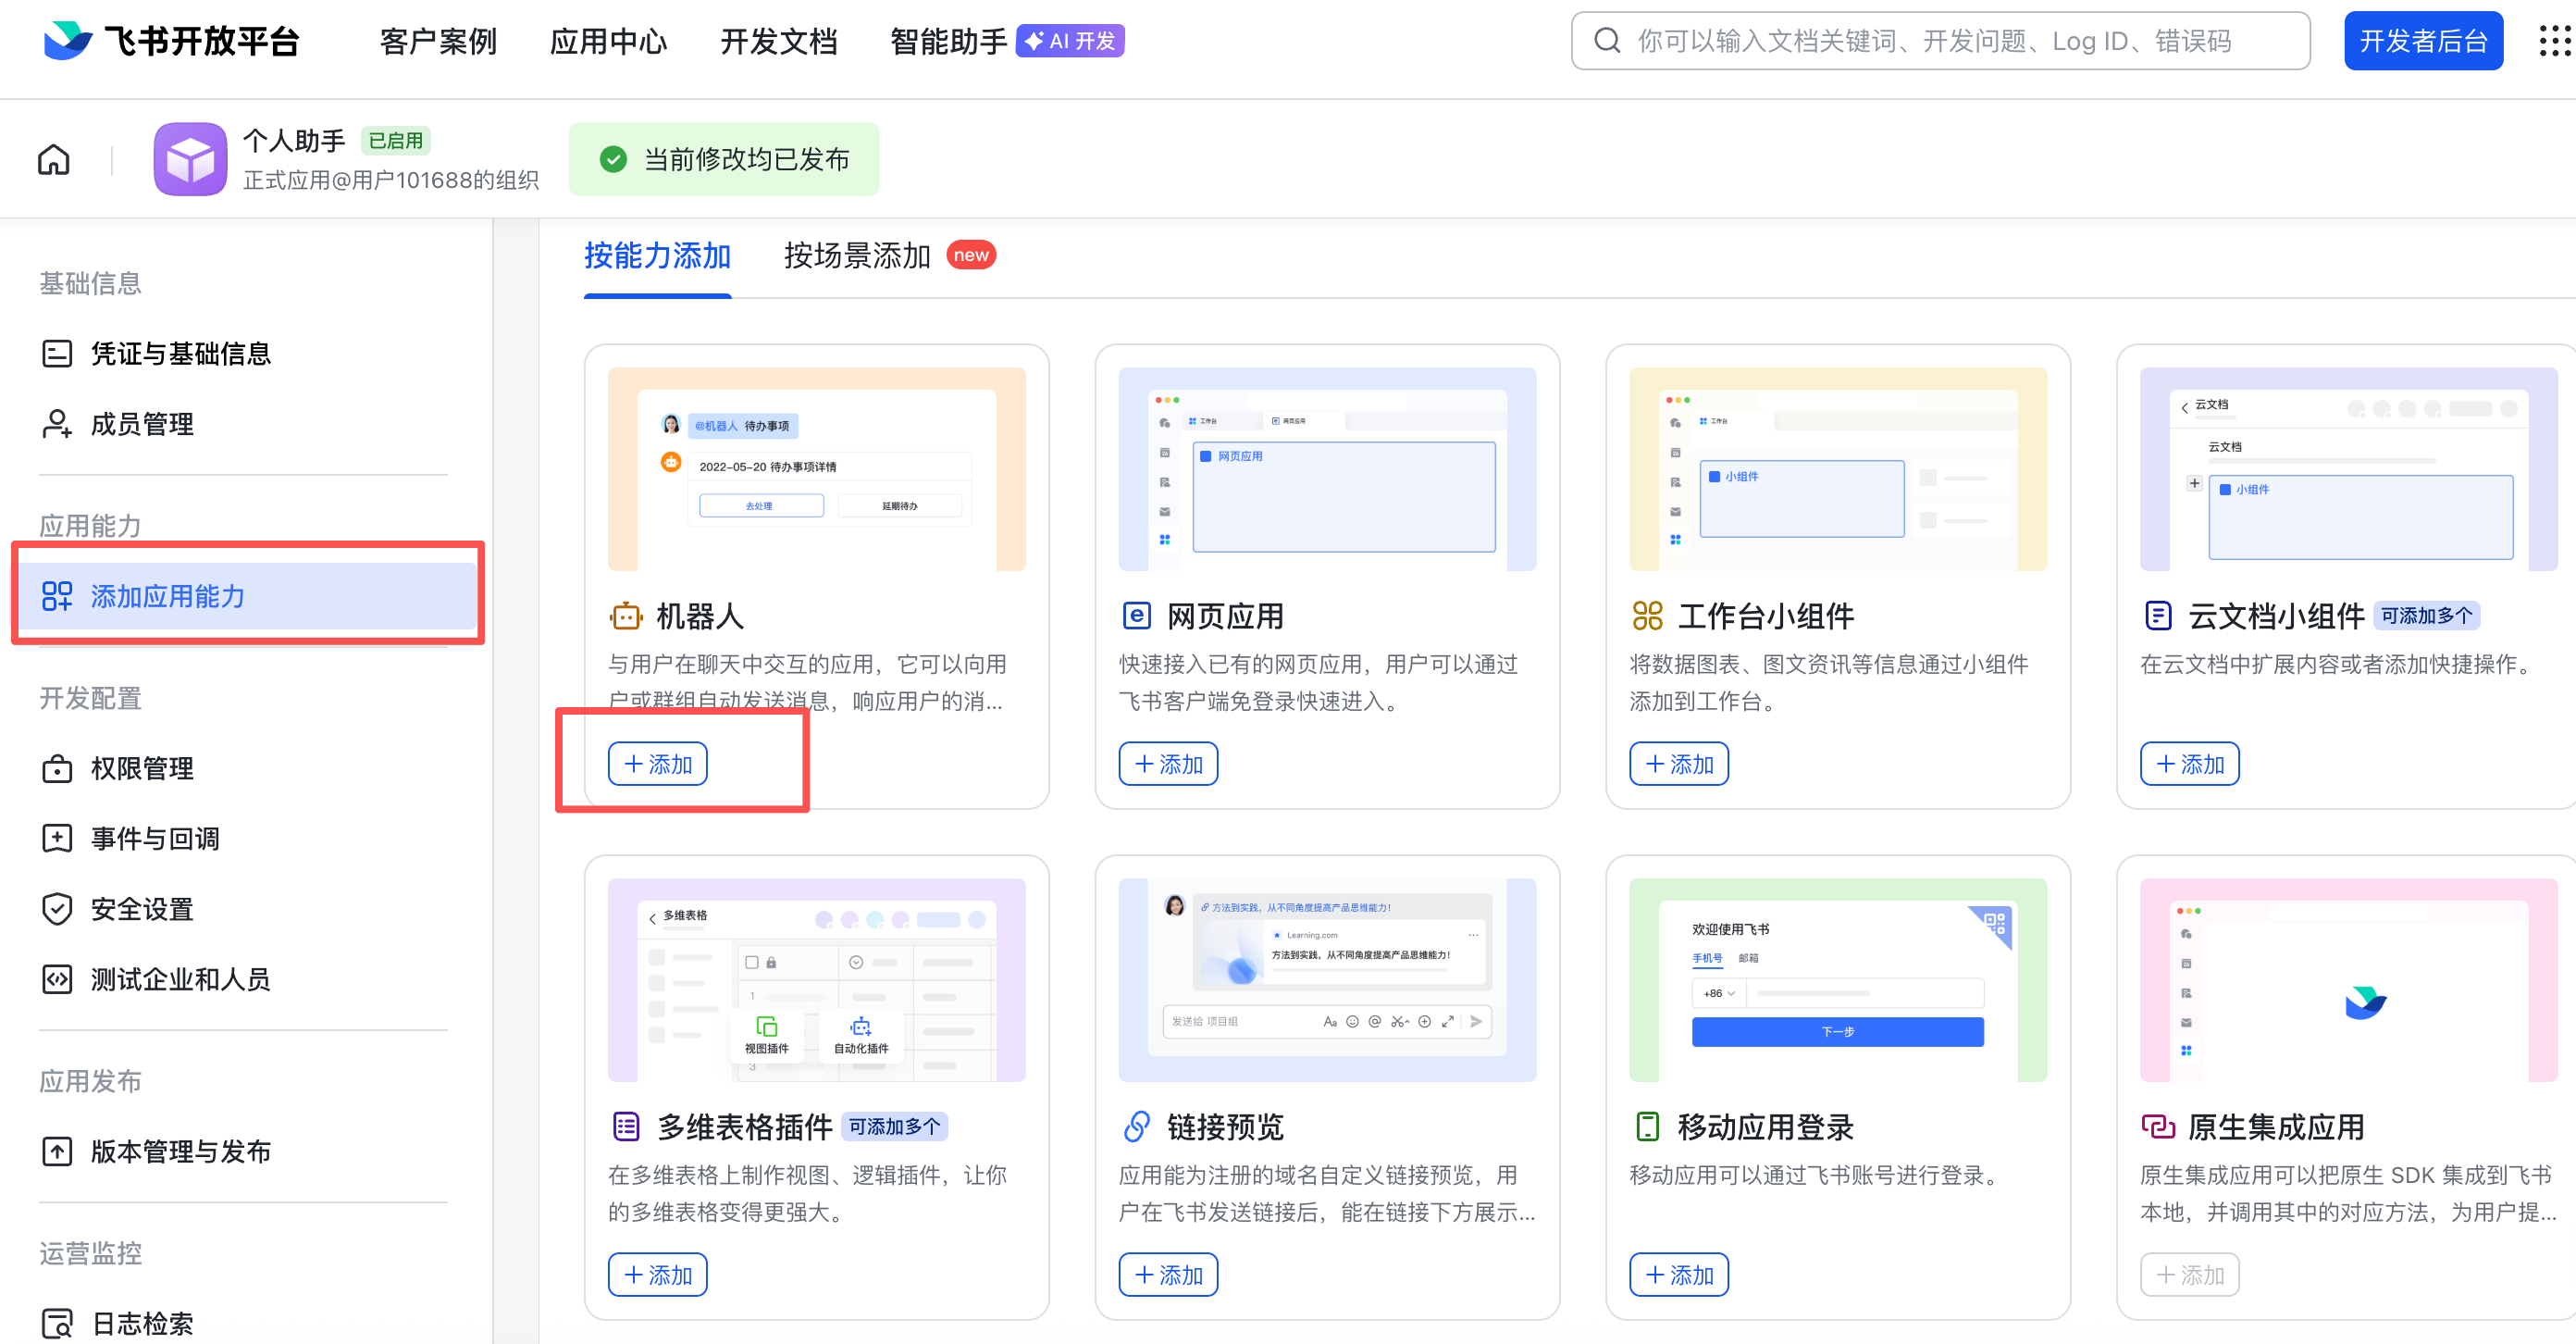Click the home icon beside the breadcrumb

[x=52, y=158]
